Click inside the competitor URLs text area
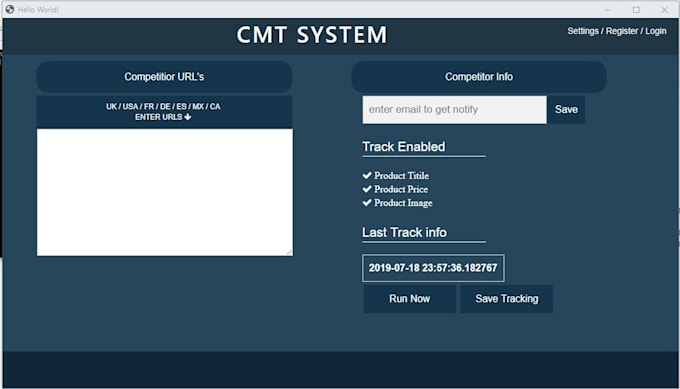The image size is (680, 389). pos(165,192)
